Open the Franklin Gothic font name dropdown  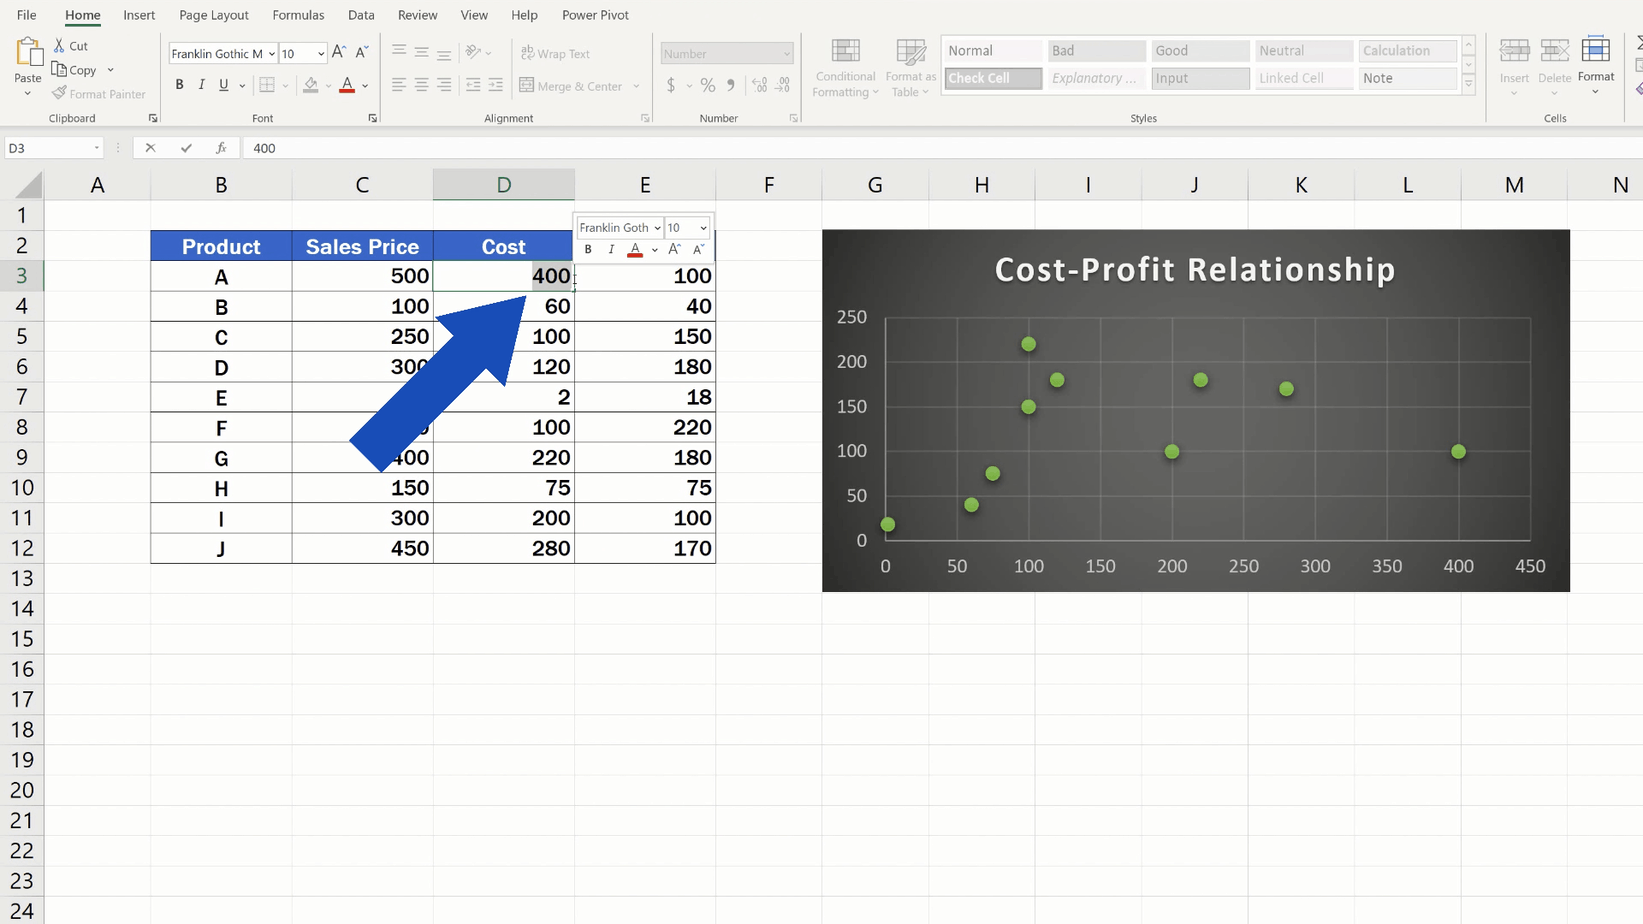point(271,54)
